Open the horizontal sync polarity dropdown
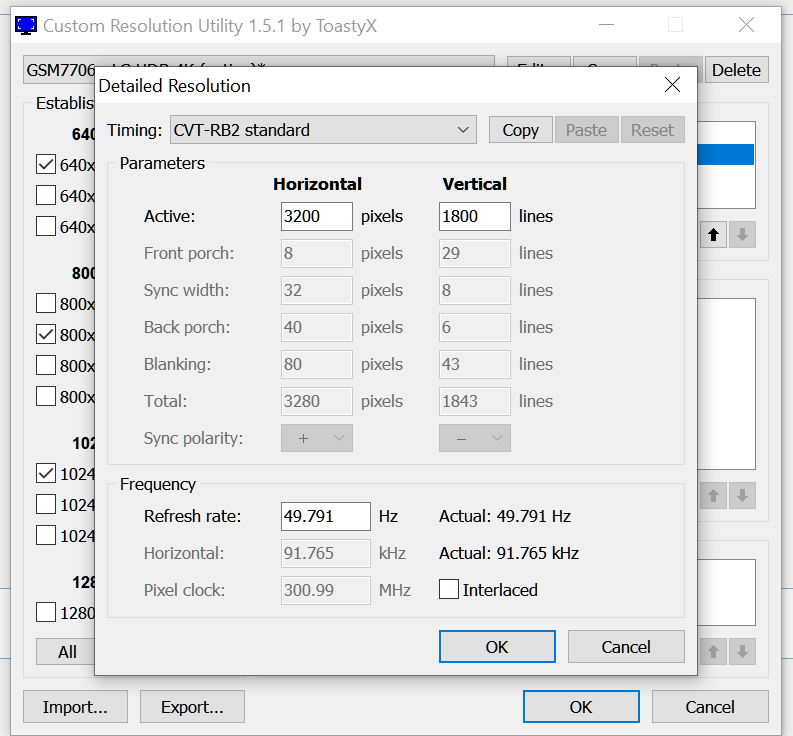The height and width of the screenshot is (736, 793). point(317,438)
